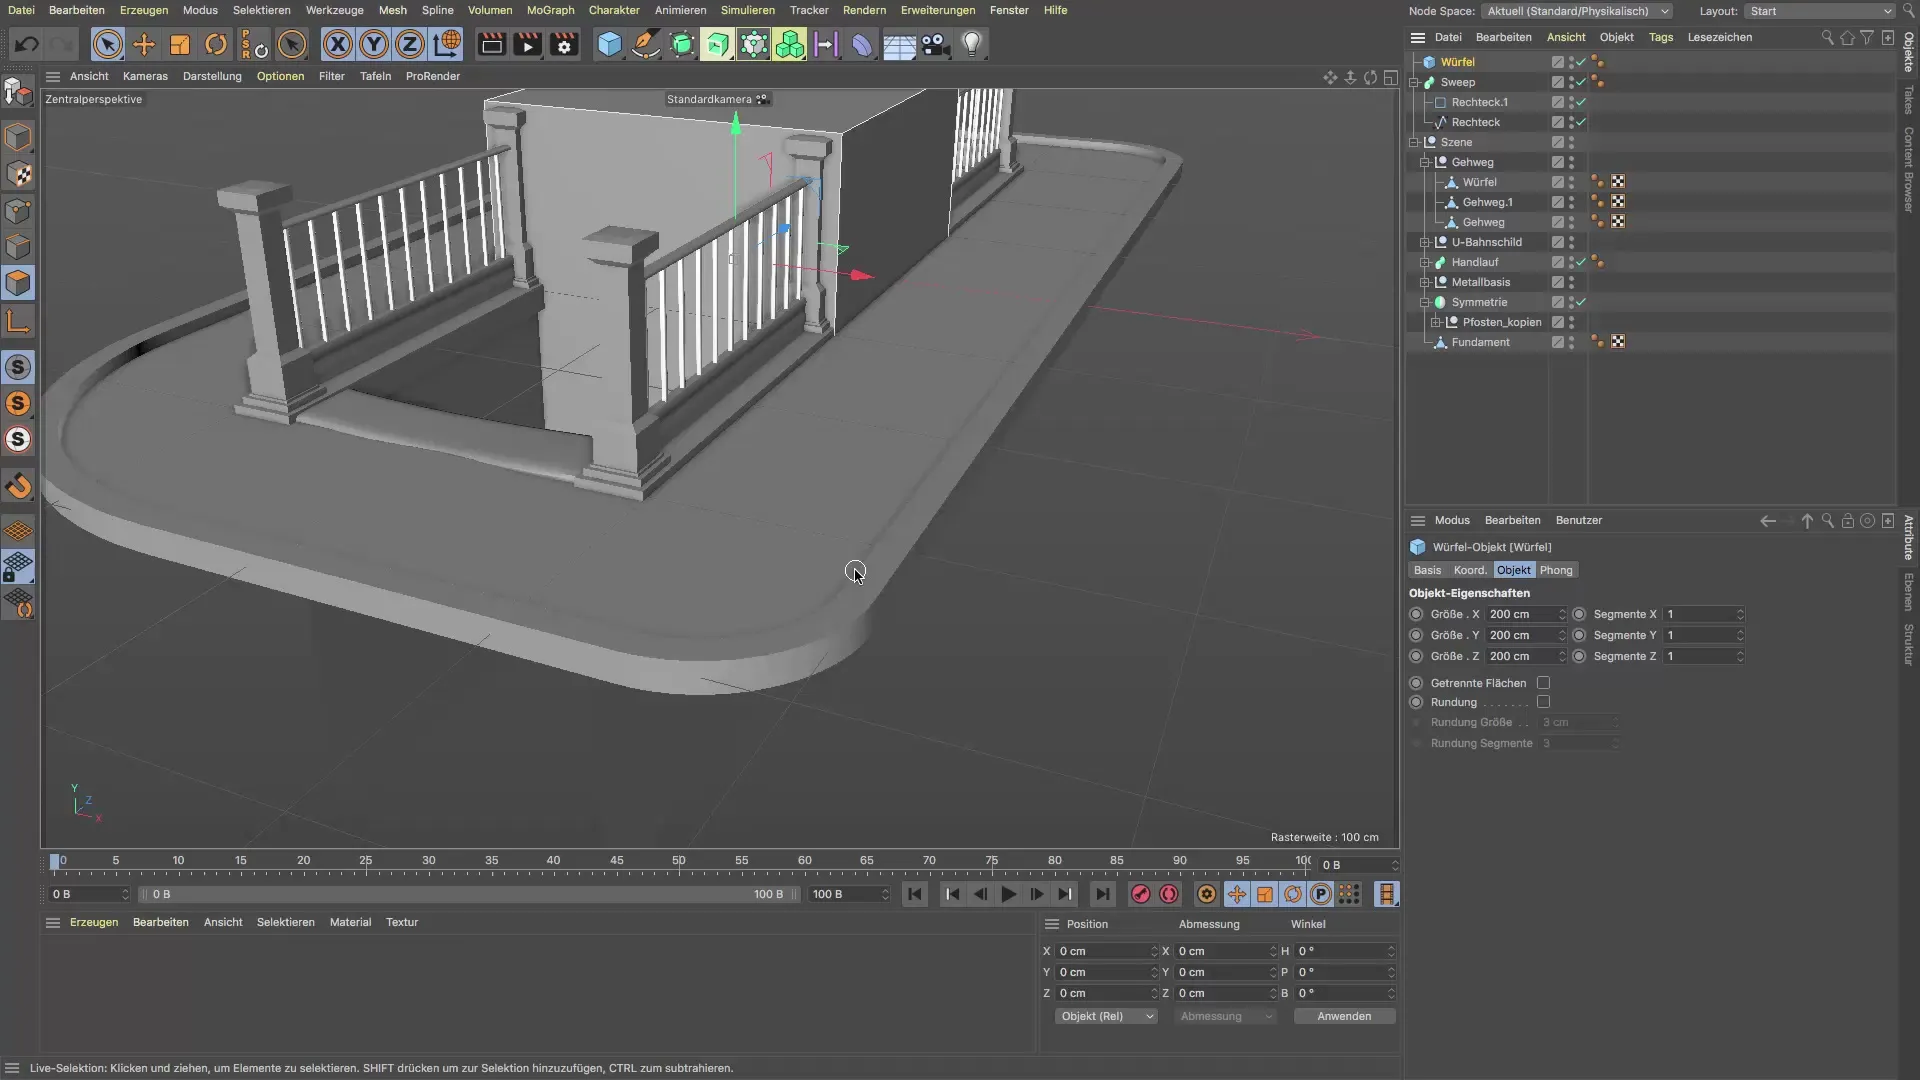The height and width of the screenshot is (1080, 1920).
Task: Jump to the animation end
Action: [1102, 894]
